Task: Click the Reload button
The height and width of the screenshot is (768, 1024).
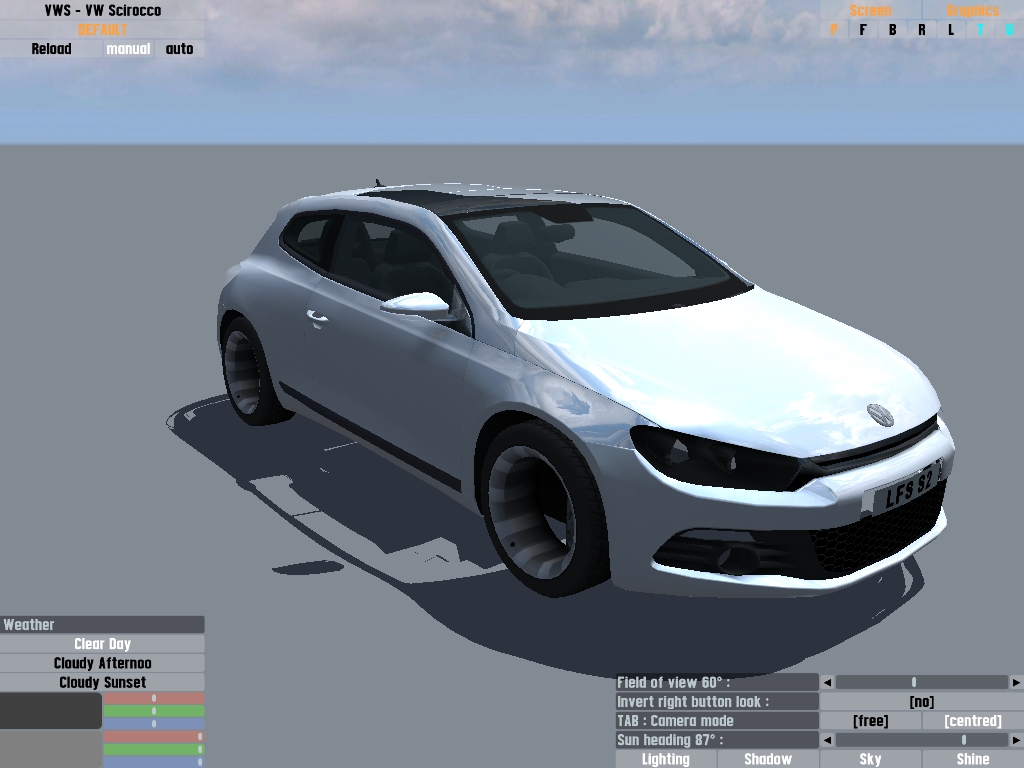Action: click(51, 49)
